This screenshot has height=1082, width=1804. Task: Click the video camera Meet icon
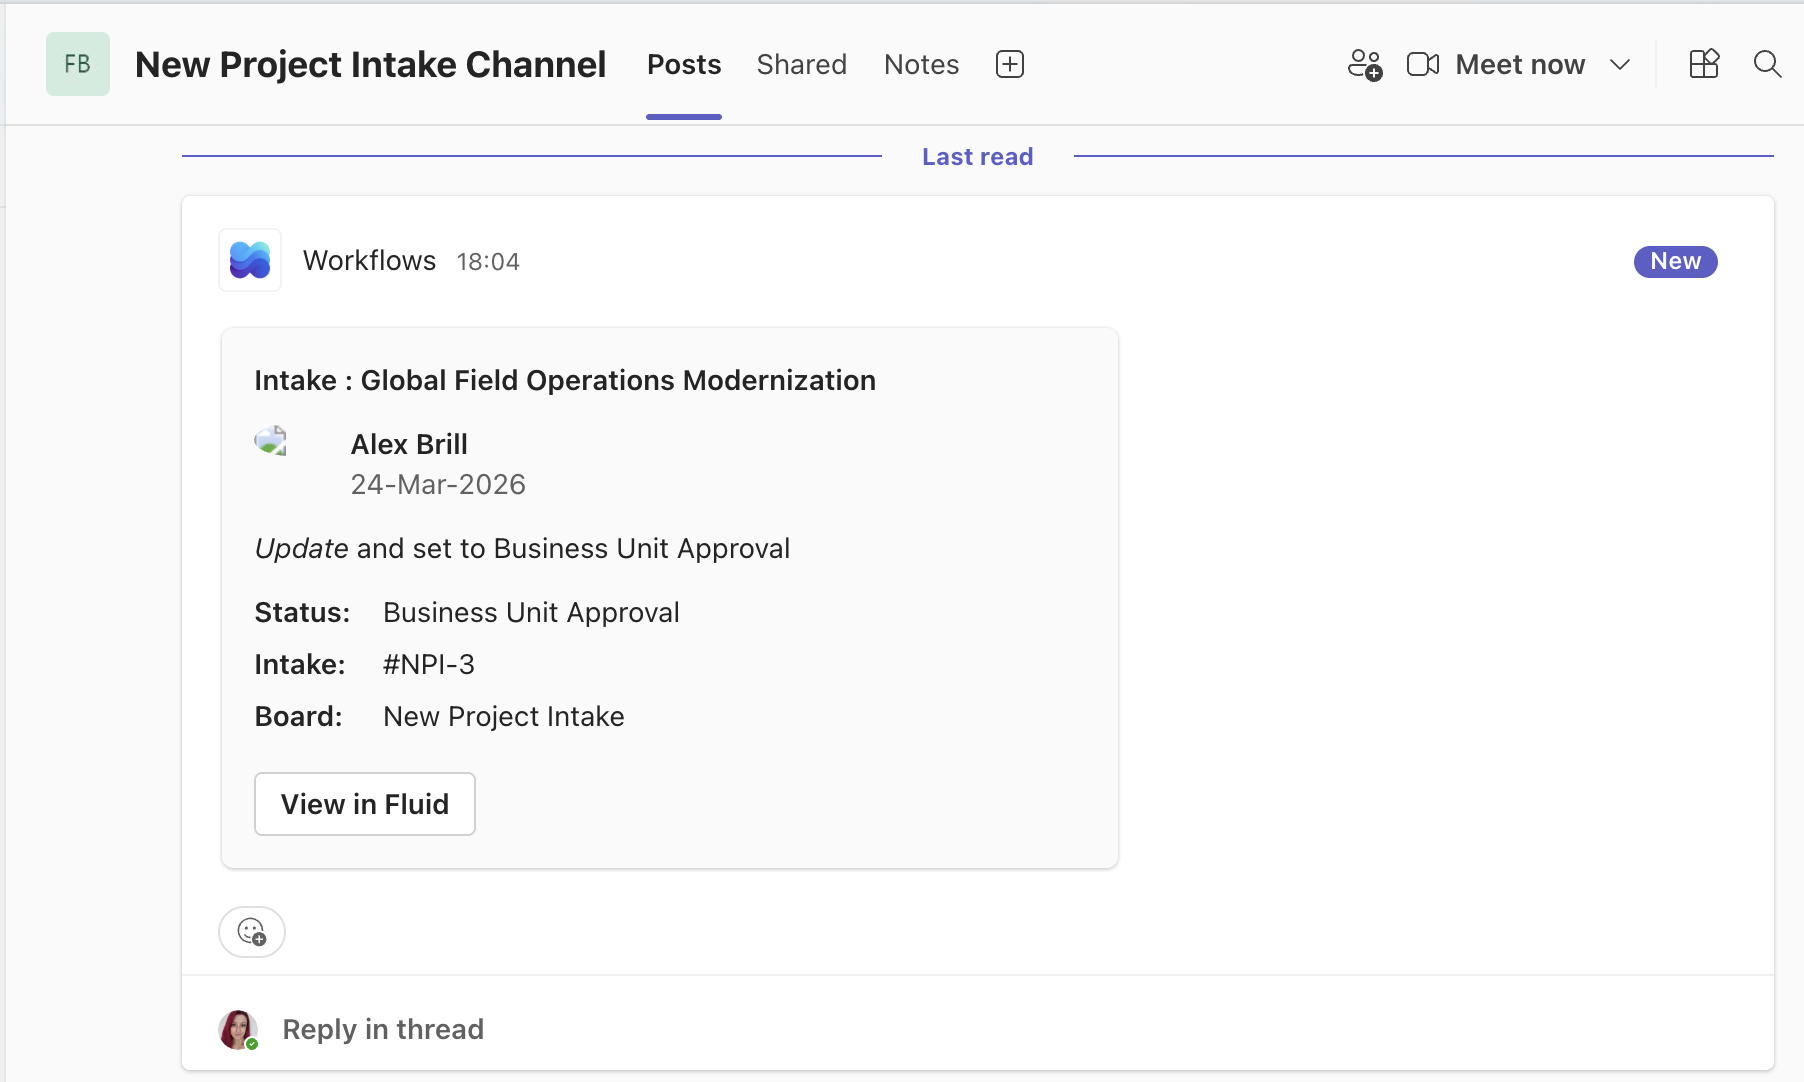pyautogui.click(x=1422, y=64)
